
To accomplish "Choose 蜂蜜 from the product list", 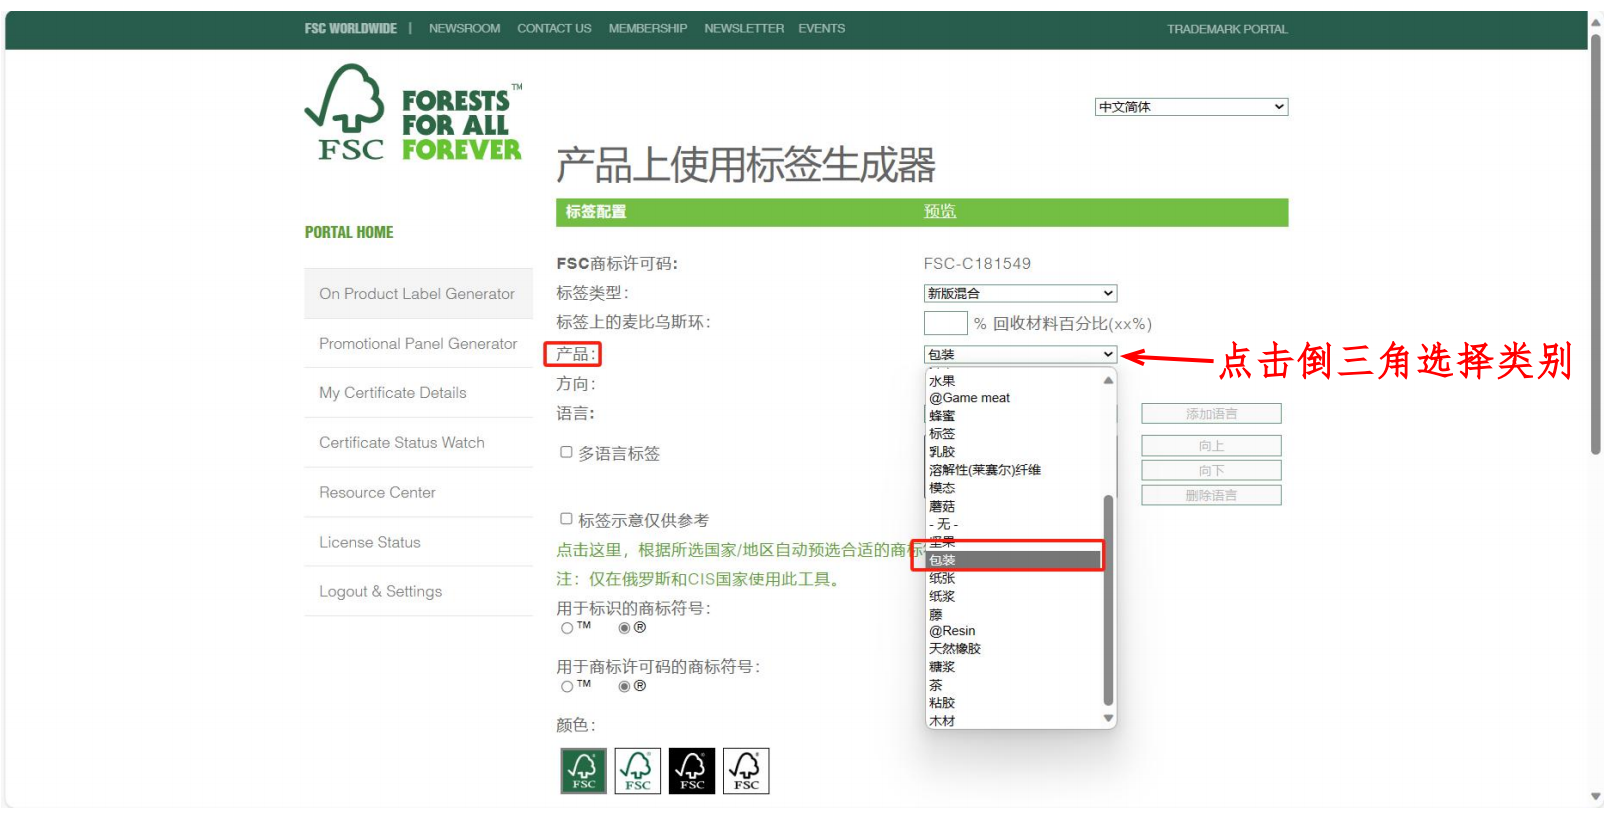I will tap(1014, 416).
